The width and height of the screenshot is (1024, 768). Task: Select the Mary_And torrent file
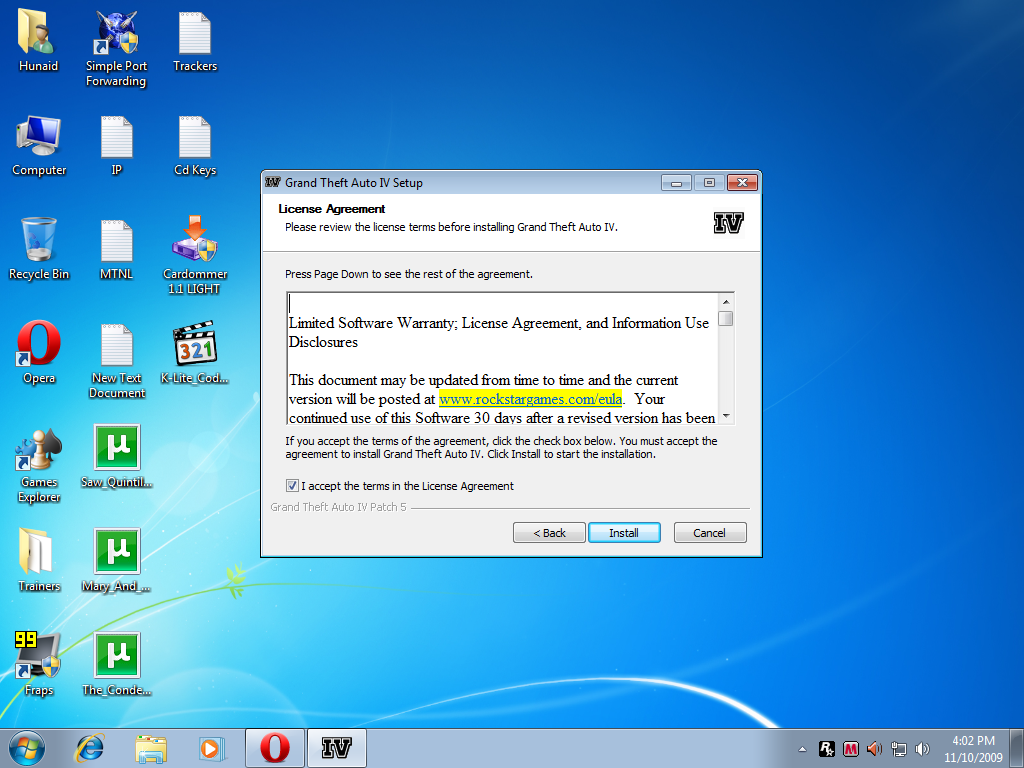(117, 551)
